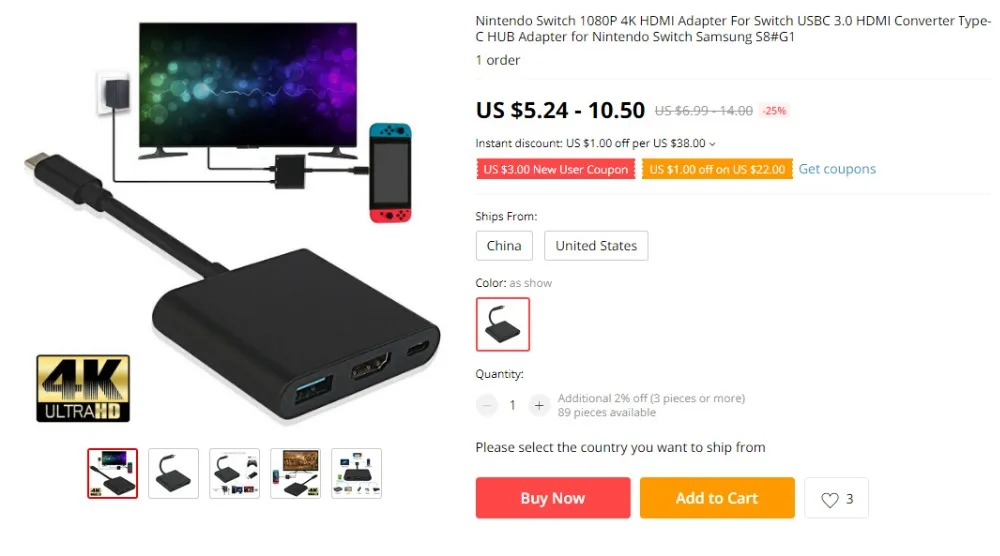Image resolution: width=1000 pixels, height=556 pixels.
Task: Expand the instant discount dropdown arrow
Action: point(712,144)
